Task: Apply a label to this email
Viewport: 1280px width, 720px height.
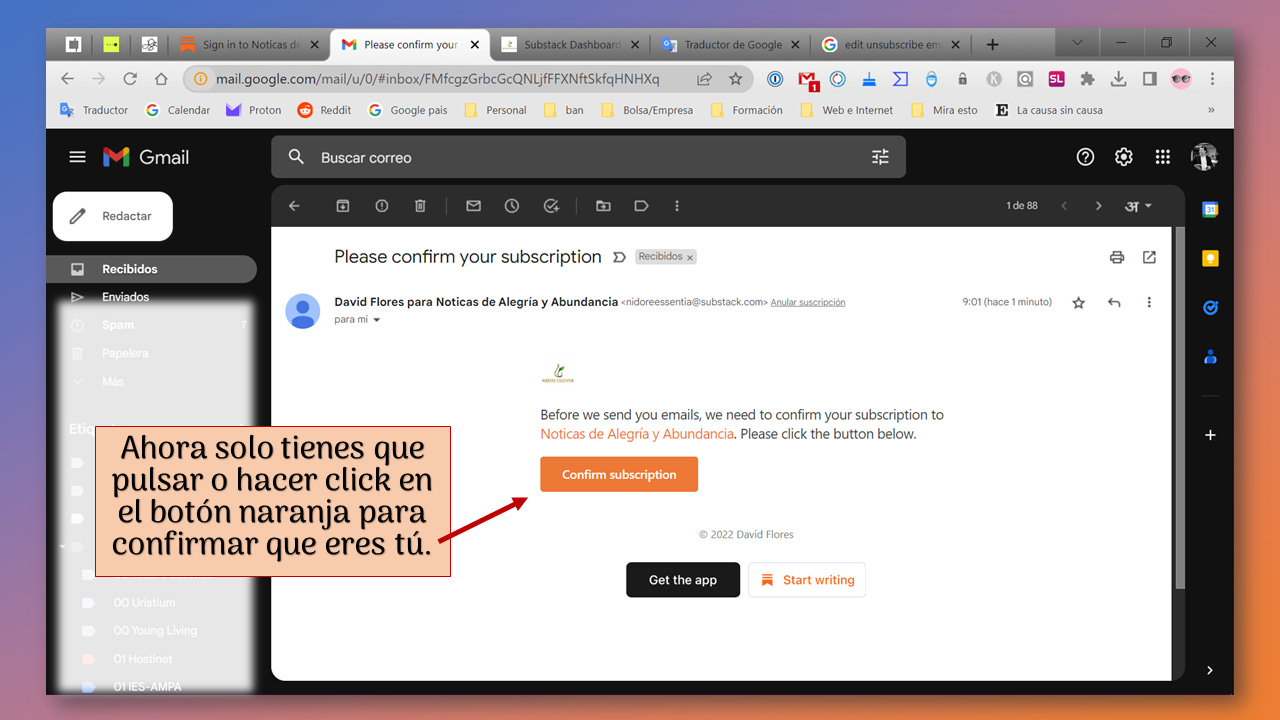Action: point(641,206)
